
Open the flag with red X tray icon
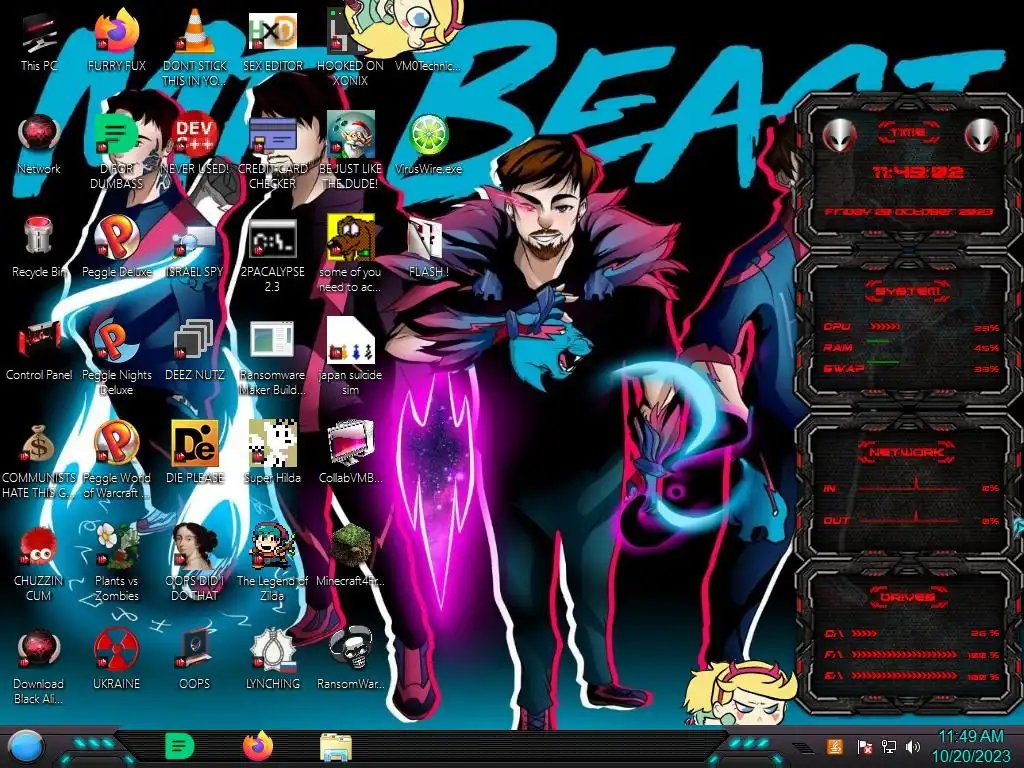(864, 746)
